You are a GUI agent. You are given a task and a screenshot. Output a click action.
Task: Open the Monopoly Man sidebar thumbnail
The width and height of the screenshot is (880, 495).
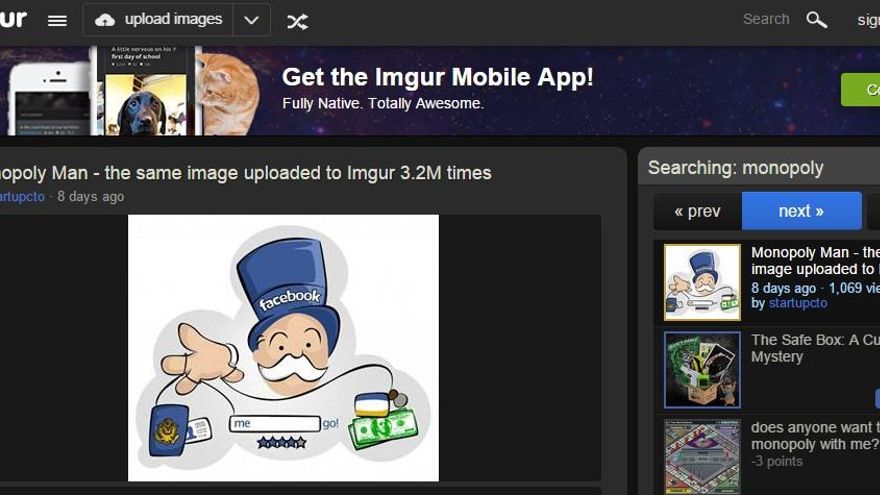click(x=702, y=282)
